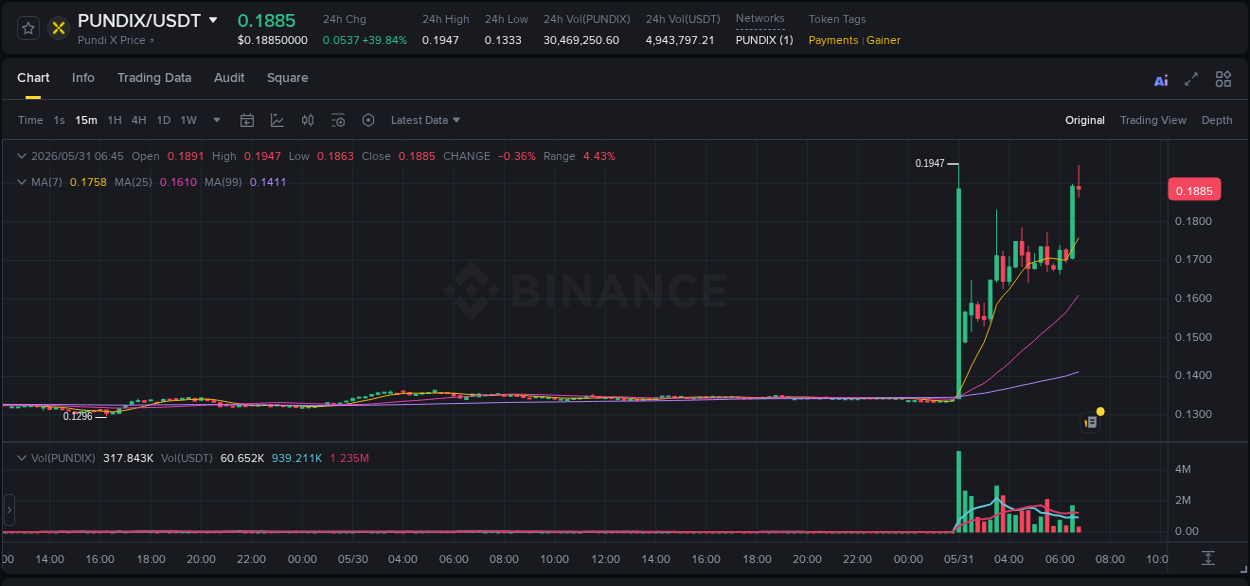Click the 24h High value 0.1947
The height and width of the screenshot is (586, 1250).
coord(440,40)
